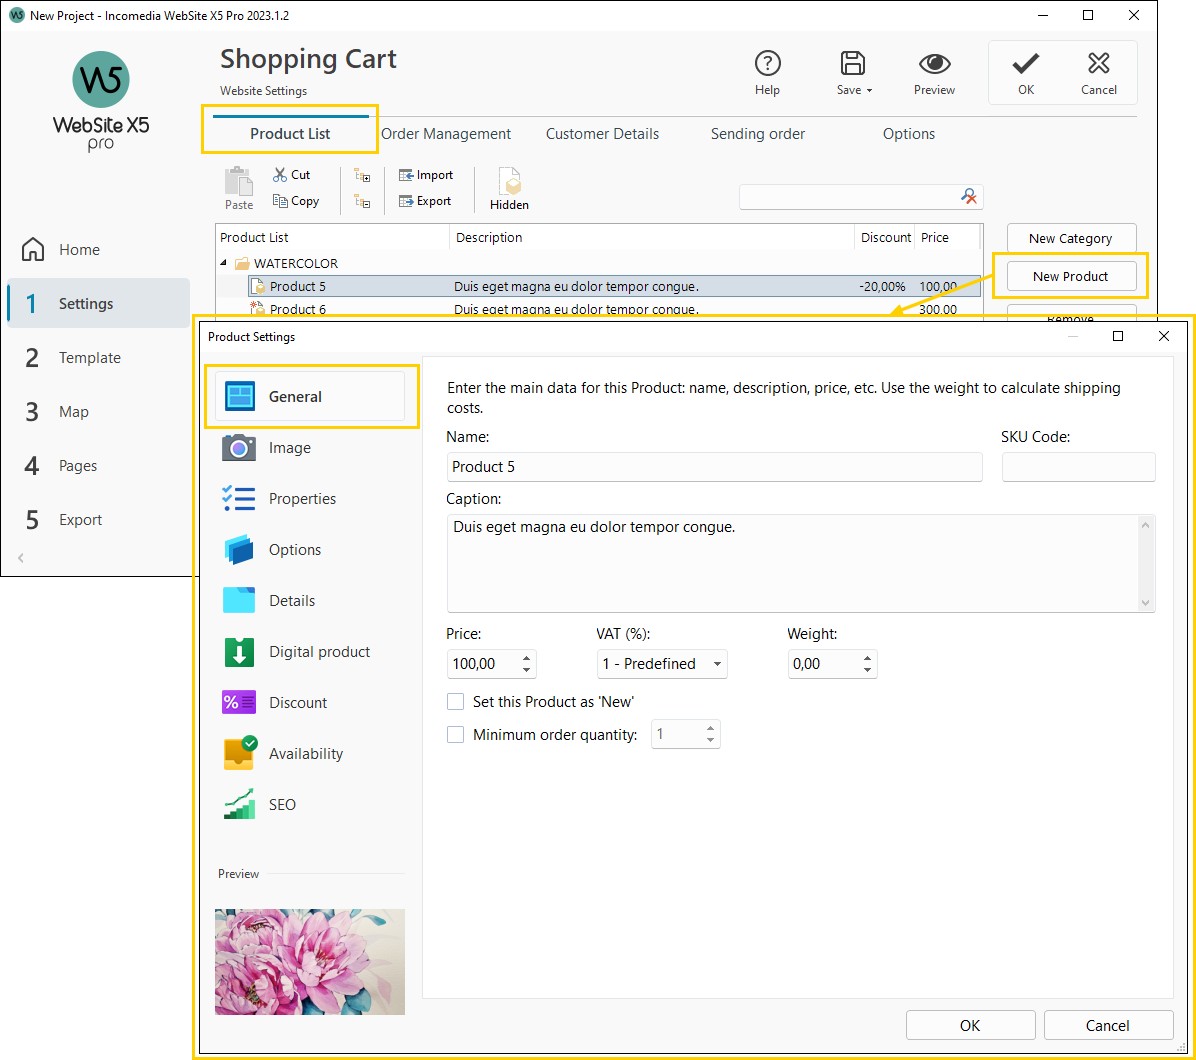Open the Customer Details tab
This screenshot has width=1196, height=1060.
(601, 133)
